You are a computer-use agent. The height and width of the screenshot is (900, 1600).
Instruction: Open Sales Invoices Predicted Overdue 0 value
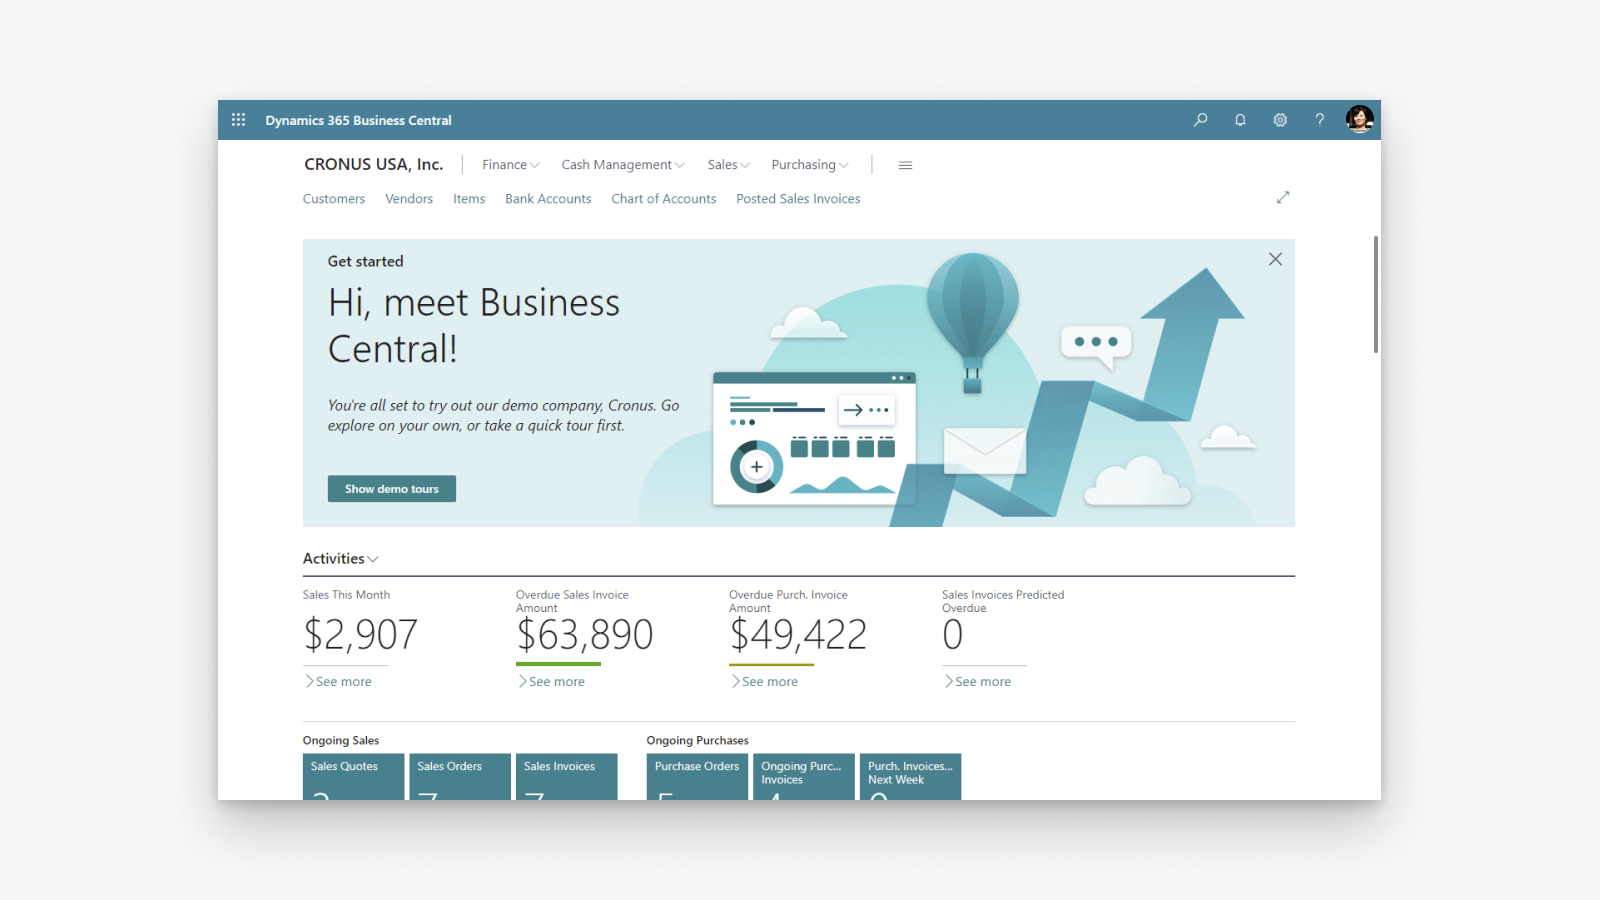pos(953,635)
